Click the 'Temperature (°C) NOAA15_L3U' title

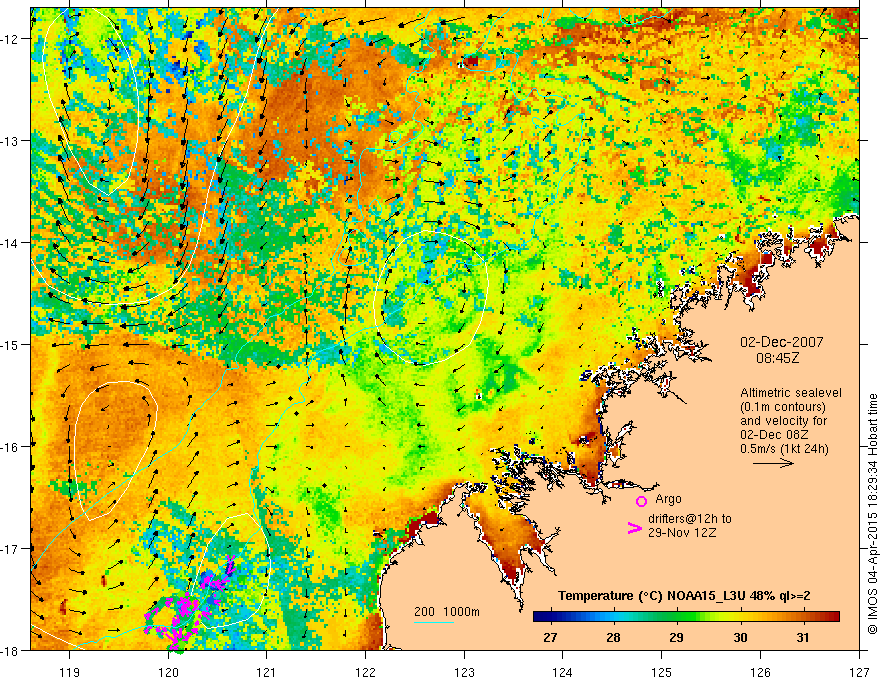[x=652, y=596]
